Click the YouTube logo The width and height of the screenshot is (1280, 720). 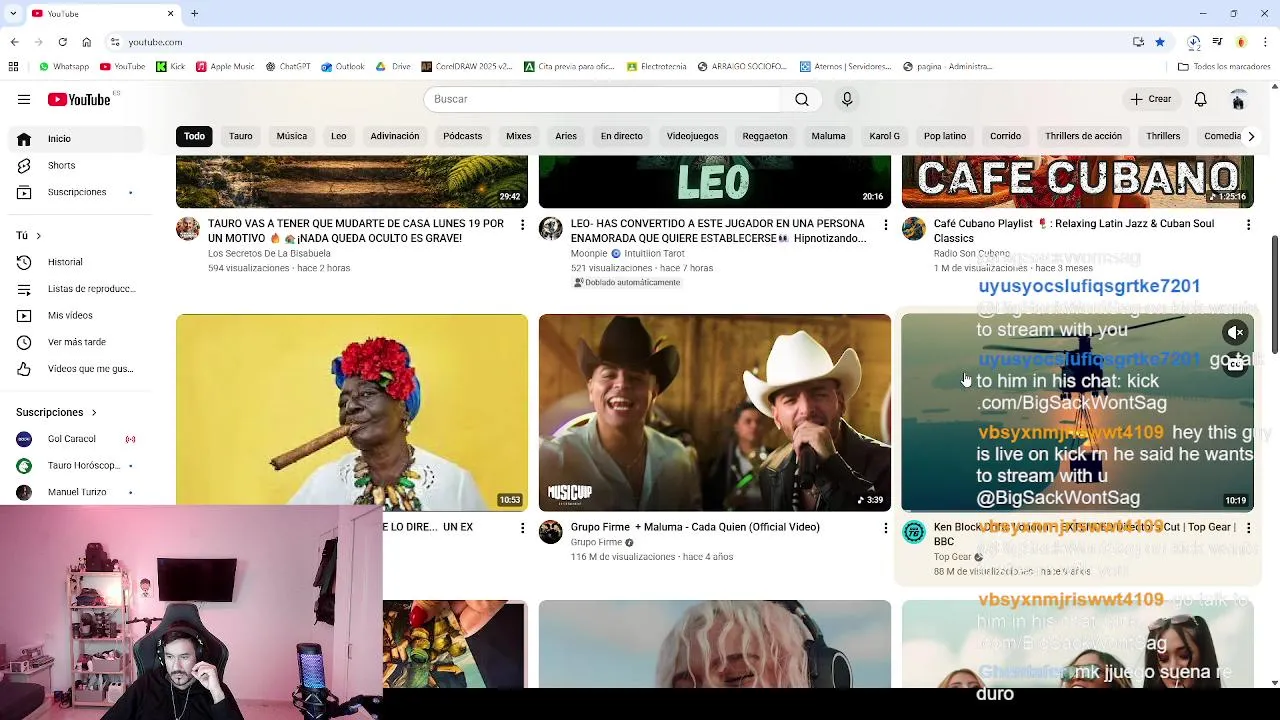point(79,99)
